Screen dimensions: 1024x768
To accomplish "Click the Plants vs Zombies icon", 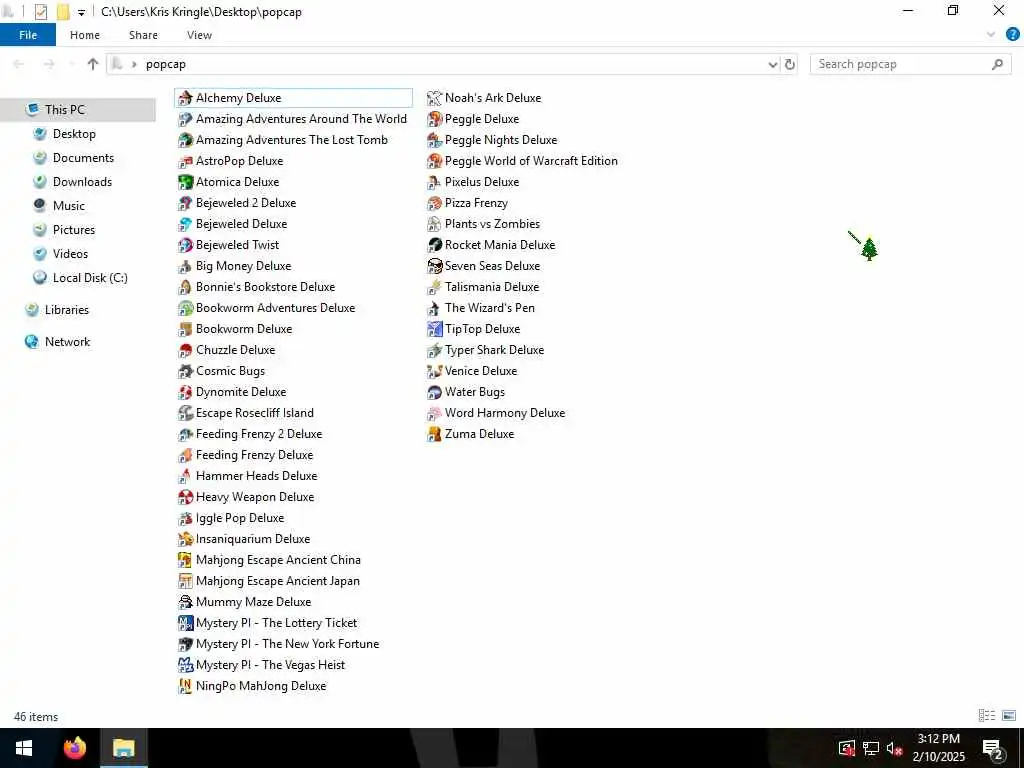I will tap(434, 225).
